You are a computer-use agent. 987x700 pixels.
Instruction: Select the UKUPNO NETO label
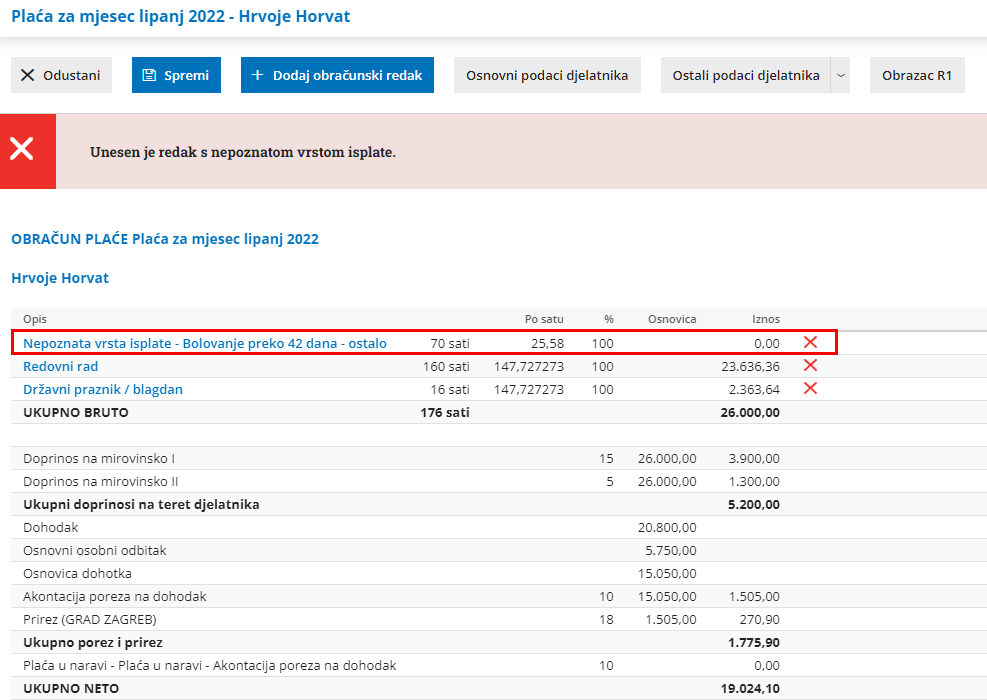(x=71, y=689)
